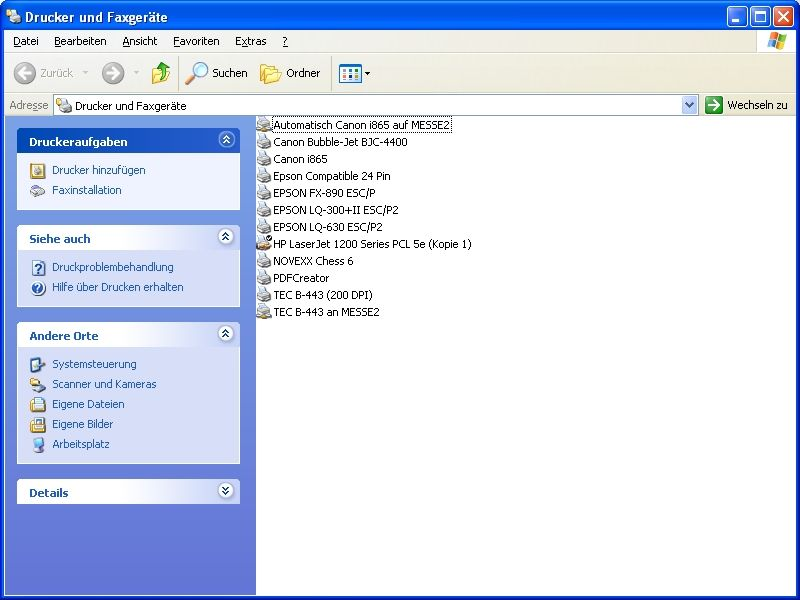
Task: Open Eigene Dateien link
Action: pyautogui.click(x=88, y=404)
